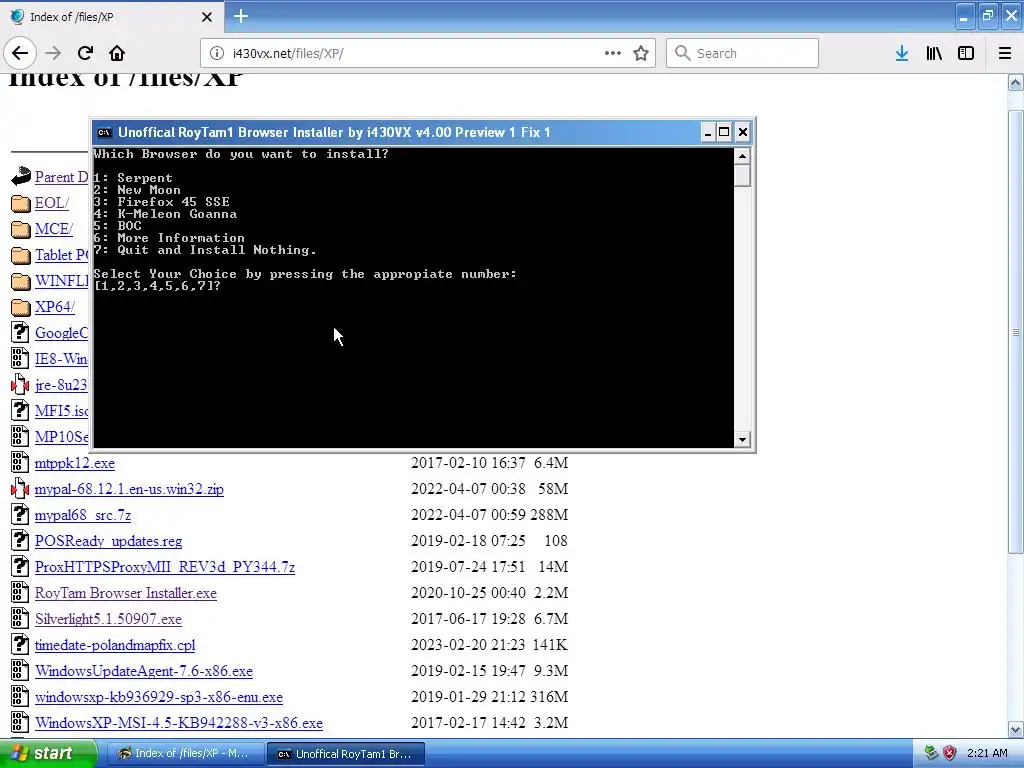Screen dimensions: 1024x768
Task: Click the XP64 folder icon
Action: click(20, 307)
